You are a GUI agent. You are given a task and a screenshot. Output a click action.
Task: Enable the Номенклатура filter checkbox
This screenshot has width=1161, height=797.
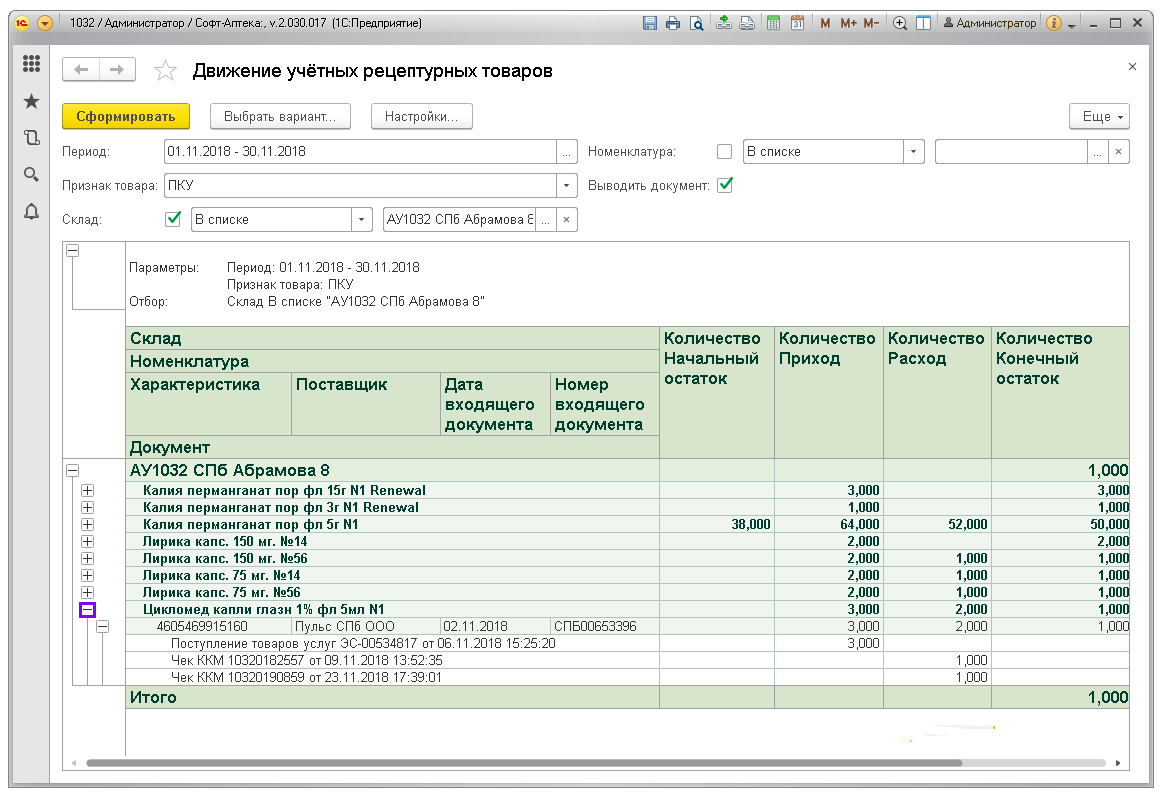(725, 152)
